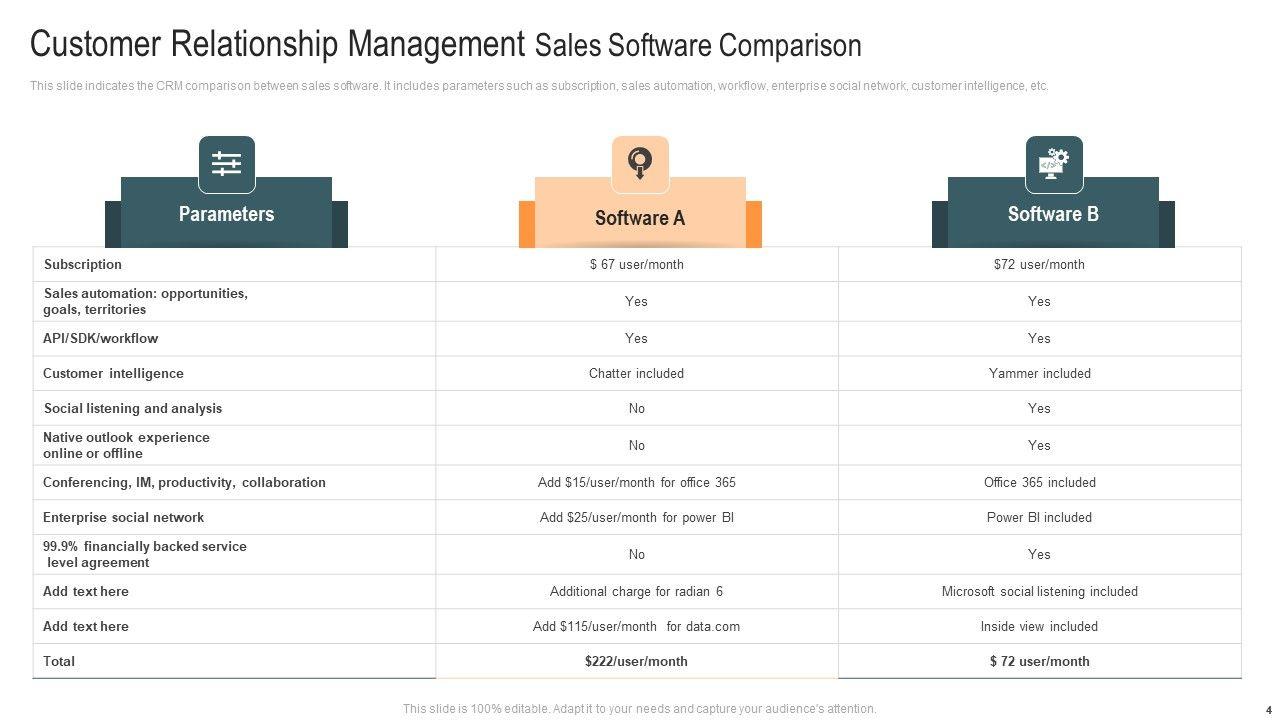Screen dimensions: 1280x720
Task: Select the Total row label
Action: [x=59, y=661]
